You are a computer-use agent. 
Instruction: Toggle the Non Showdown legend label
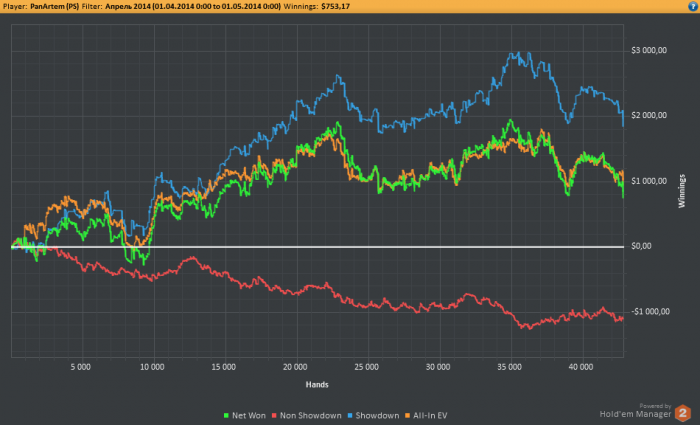point(311,416)
